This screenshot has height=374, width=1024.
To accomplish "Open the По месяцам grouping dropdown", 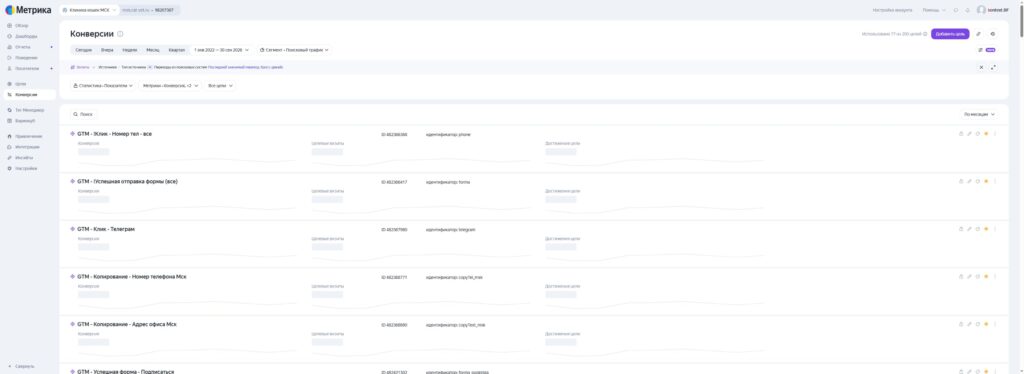I will point(980,114).
